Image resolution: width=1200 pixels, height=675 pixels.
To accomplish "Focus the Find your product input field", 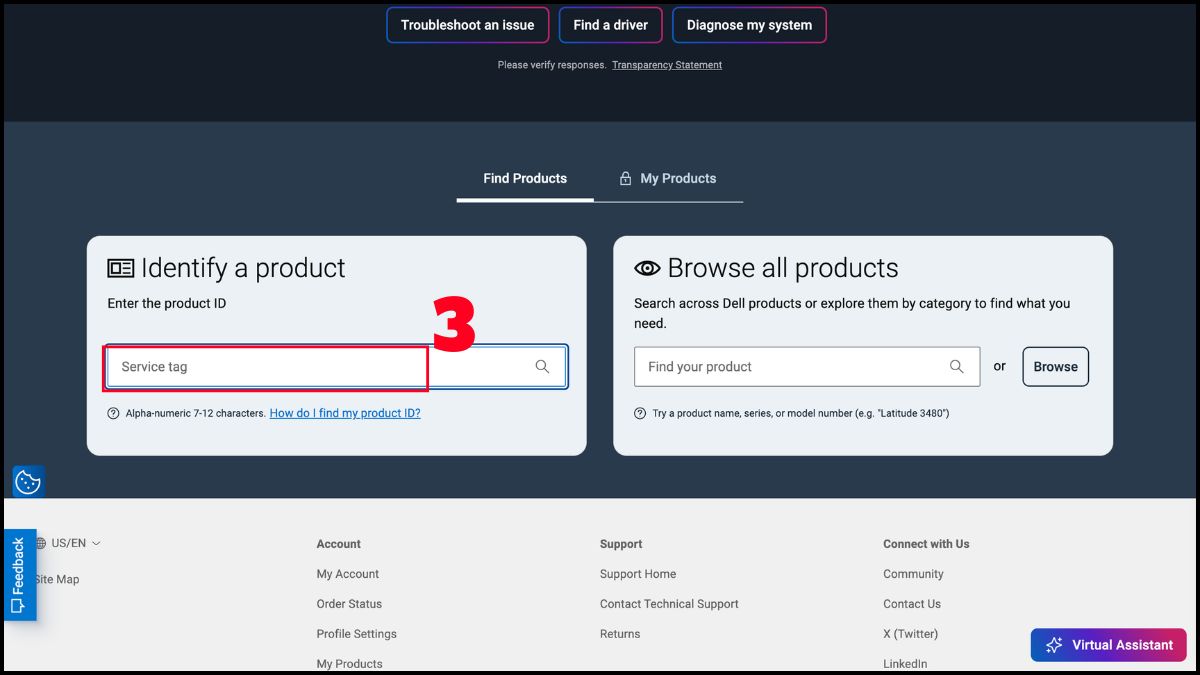I will point(807,367).
